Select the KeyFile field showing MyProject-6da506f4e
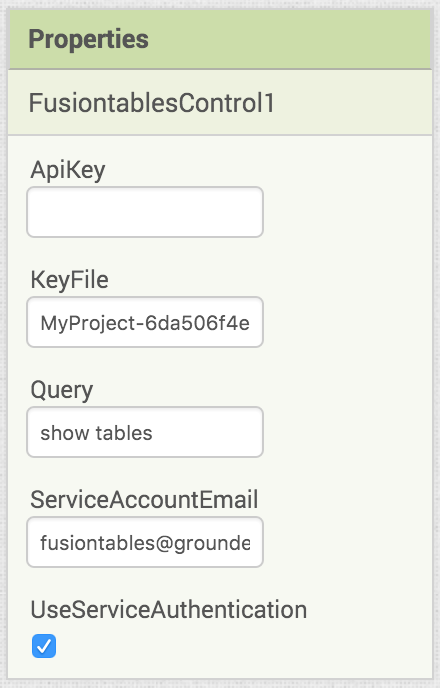The height and width of the screenshot is (688, 440). 145,322
